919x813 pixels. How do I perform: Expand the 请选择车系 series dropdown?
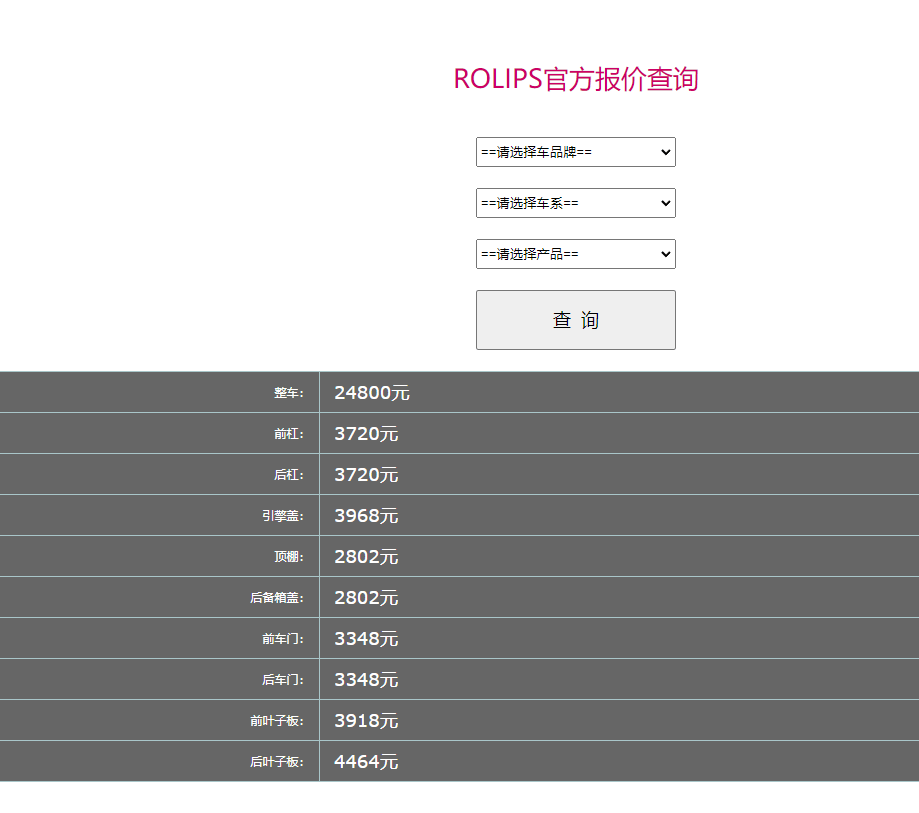[x=575, y=203]
